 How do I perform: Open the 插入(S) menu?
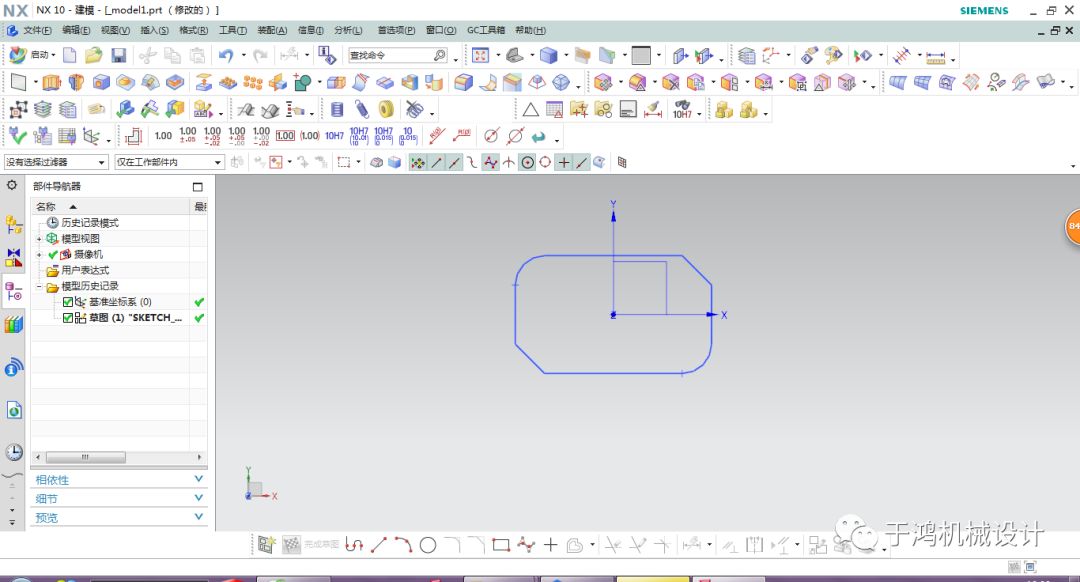154,30
